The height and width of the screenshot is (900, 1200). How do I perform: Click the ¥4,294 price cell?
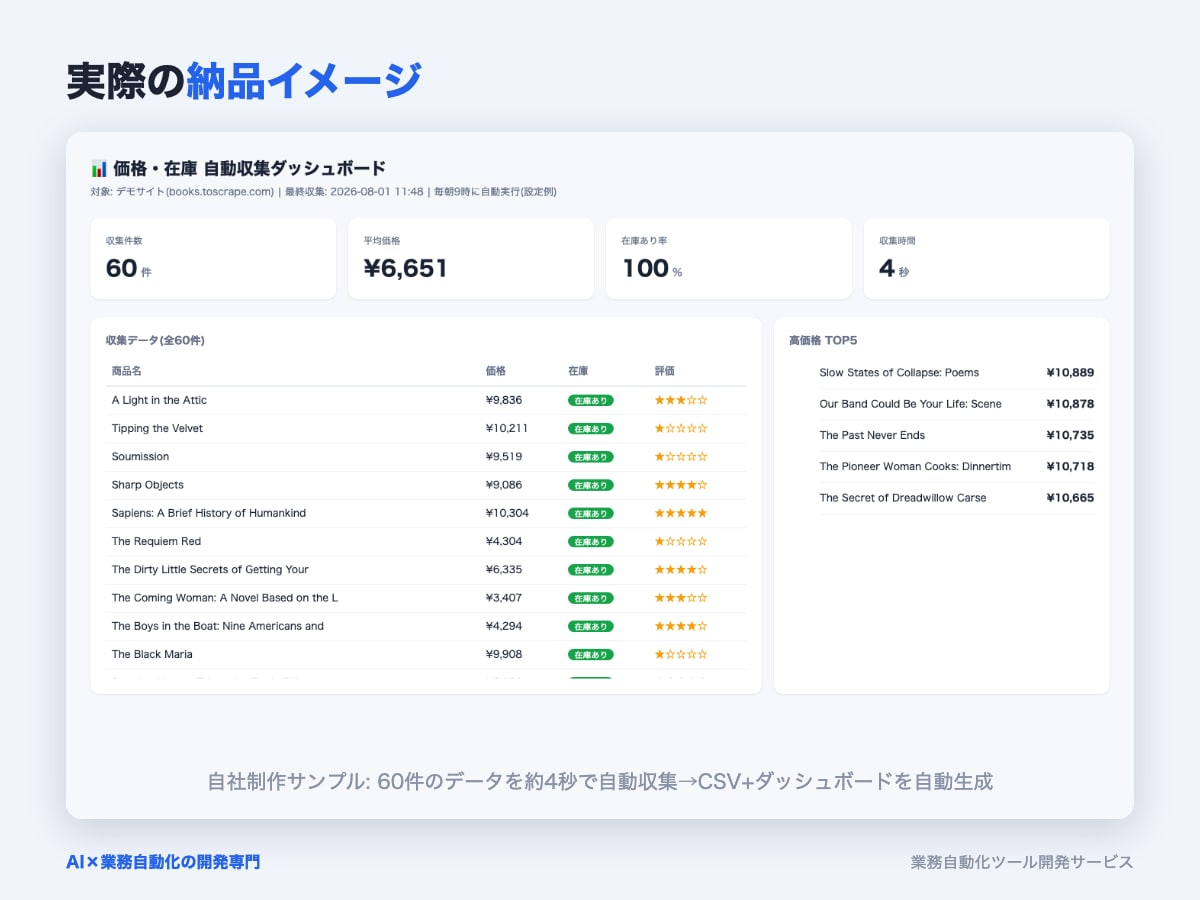tap(504, 626)
